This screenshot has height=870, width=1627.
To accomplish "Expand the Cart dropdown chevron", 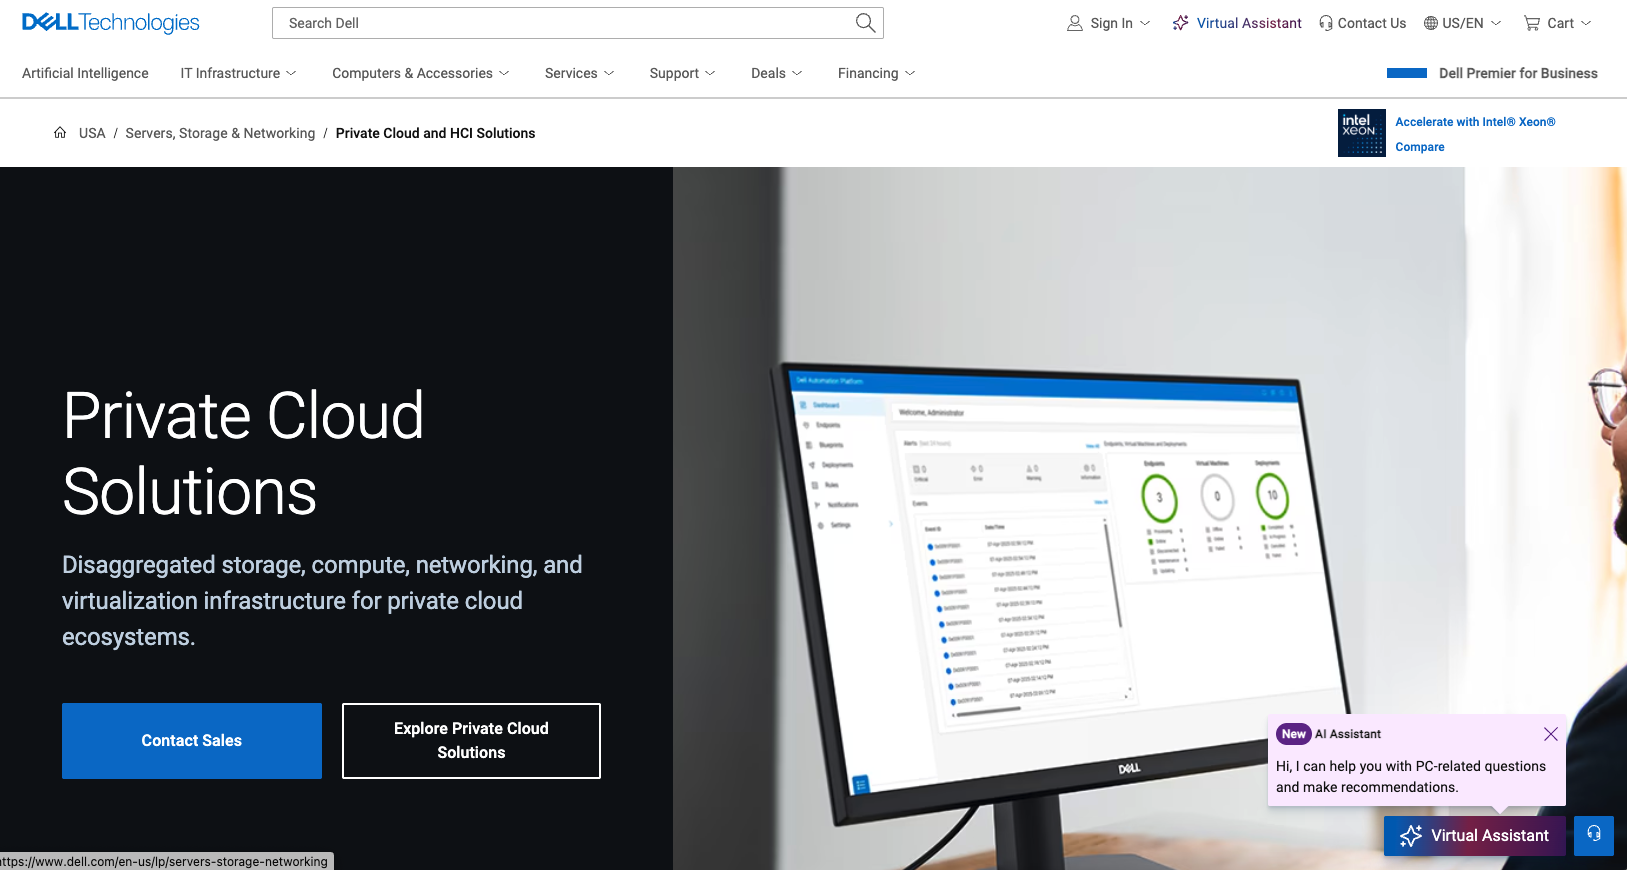I will [1586, 23].
